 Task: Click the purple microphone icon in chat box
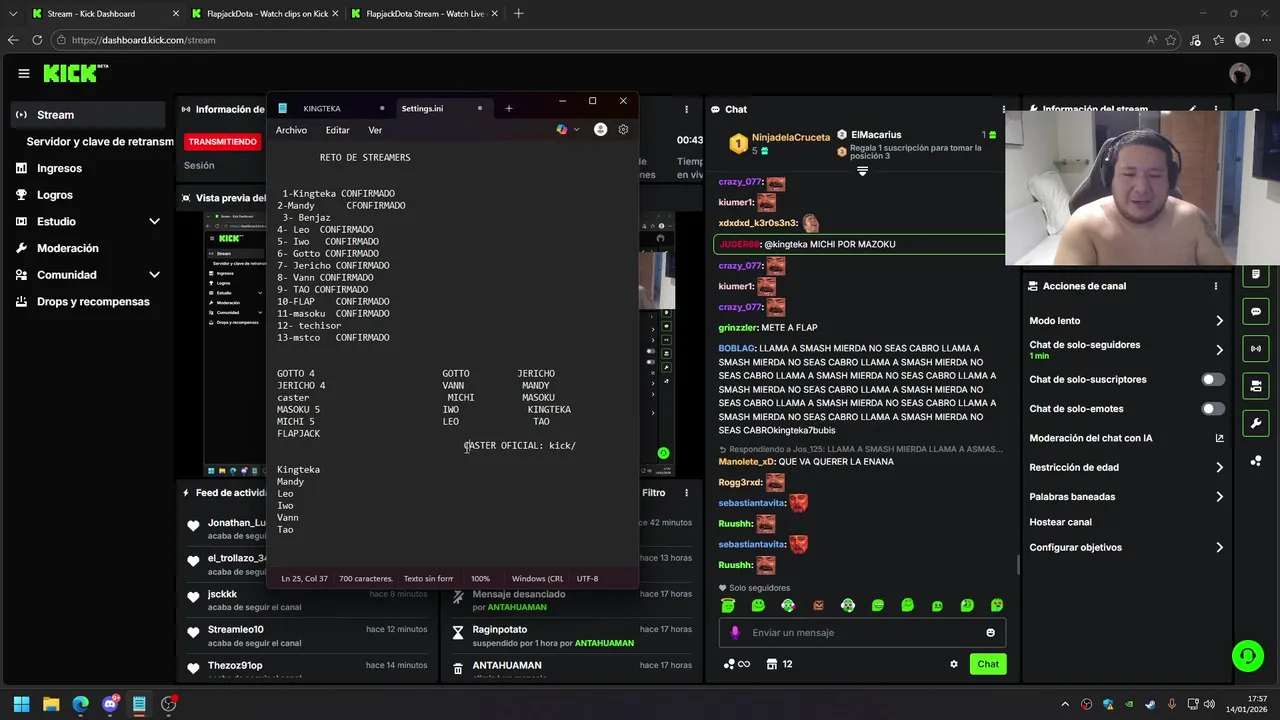[735, 632]
